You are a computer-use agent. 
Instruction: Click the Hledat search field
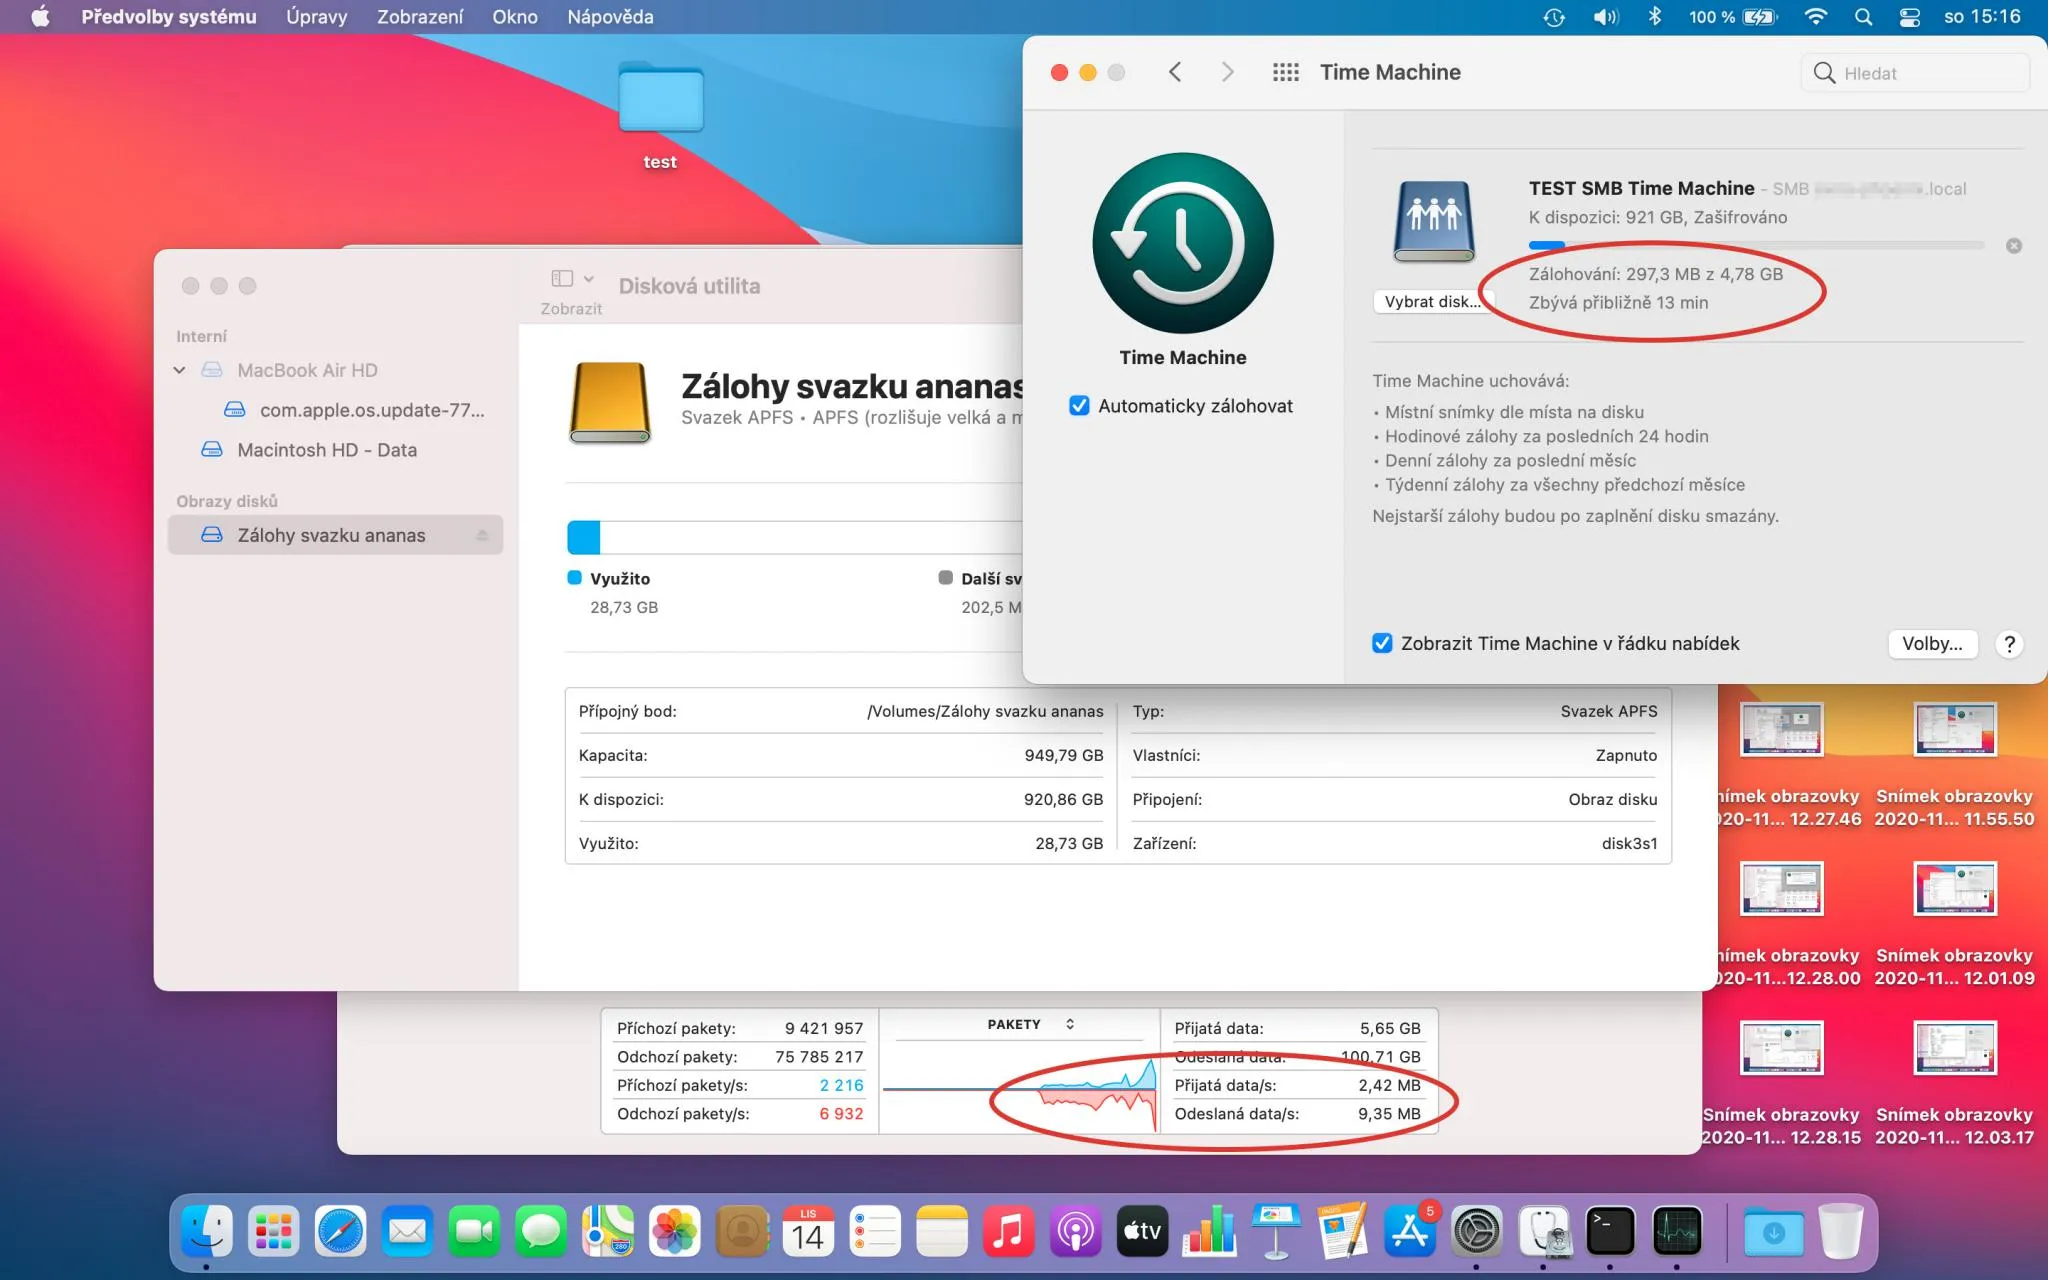click(1916, 73)
